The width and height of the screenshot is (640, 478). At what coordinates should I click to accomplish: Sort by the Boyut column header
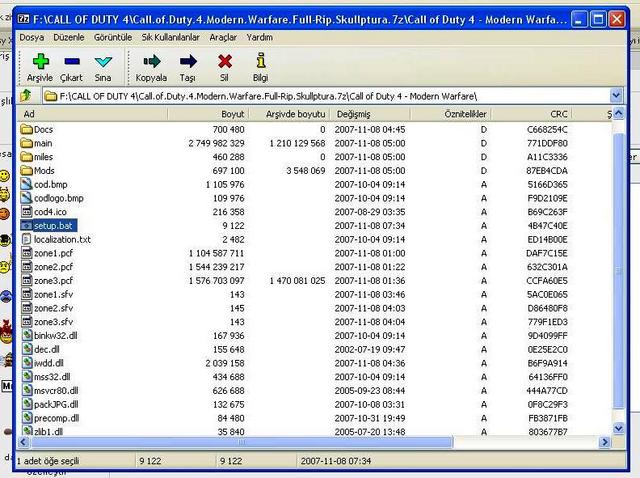(x=208, y=114)
